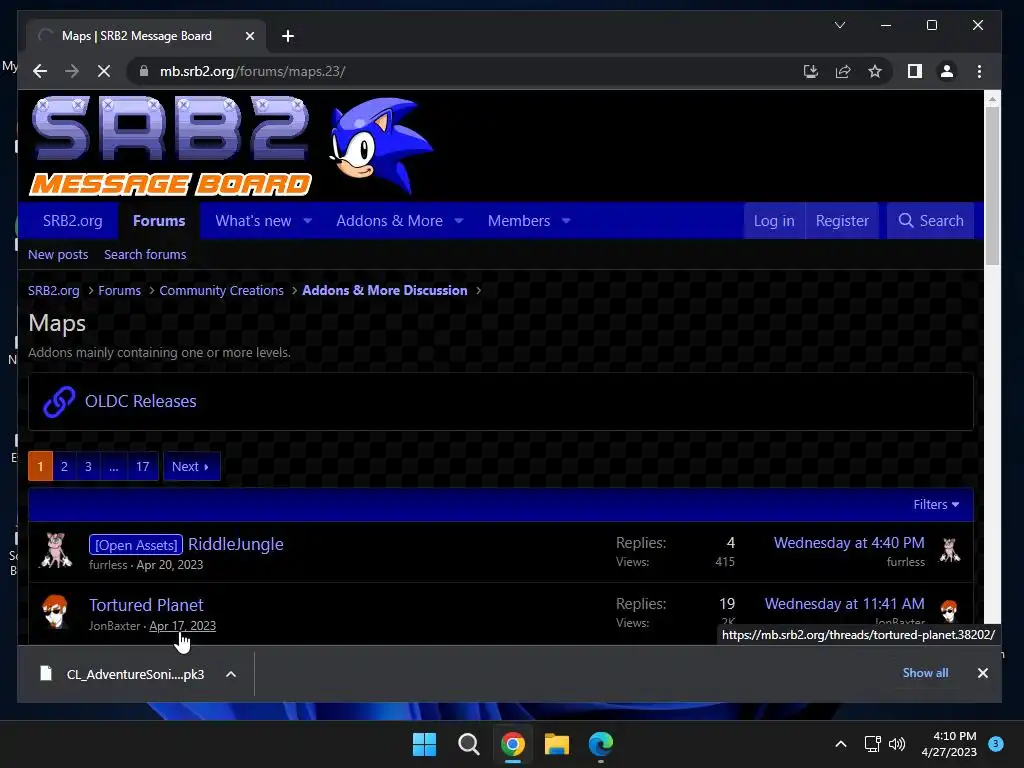Open Members nav item
1024x768 pixels.
[519, 221]
